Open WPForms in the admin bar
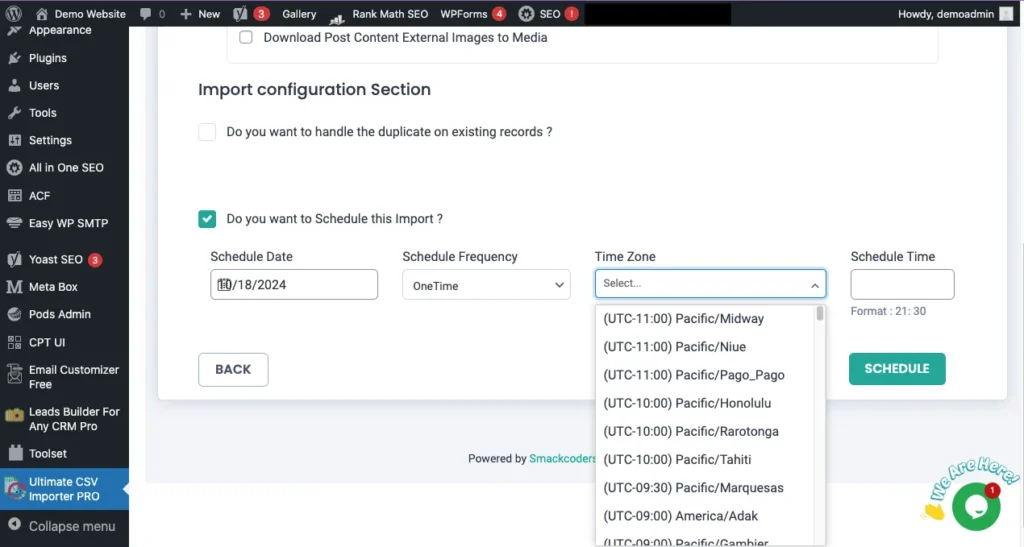1024x547 pixels. (465, 14)
